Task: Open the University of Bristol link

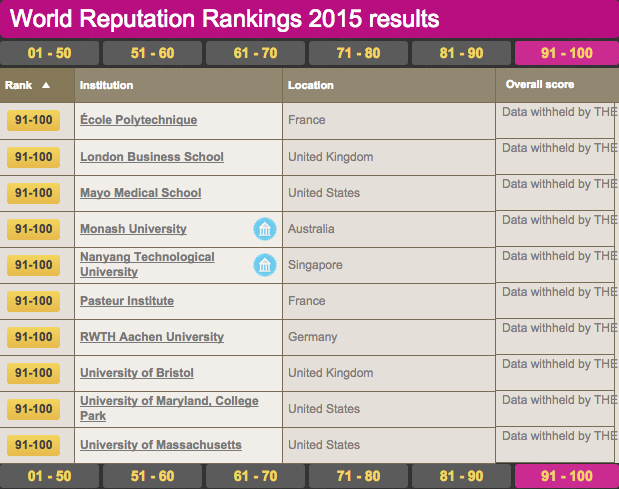Action: [137, 373]
